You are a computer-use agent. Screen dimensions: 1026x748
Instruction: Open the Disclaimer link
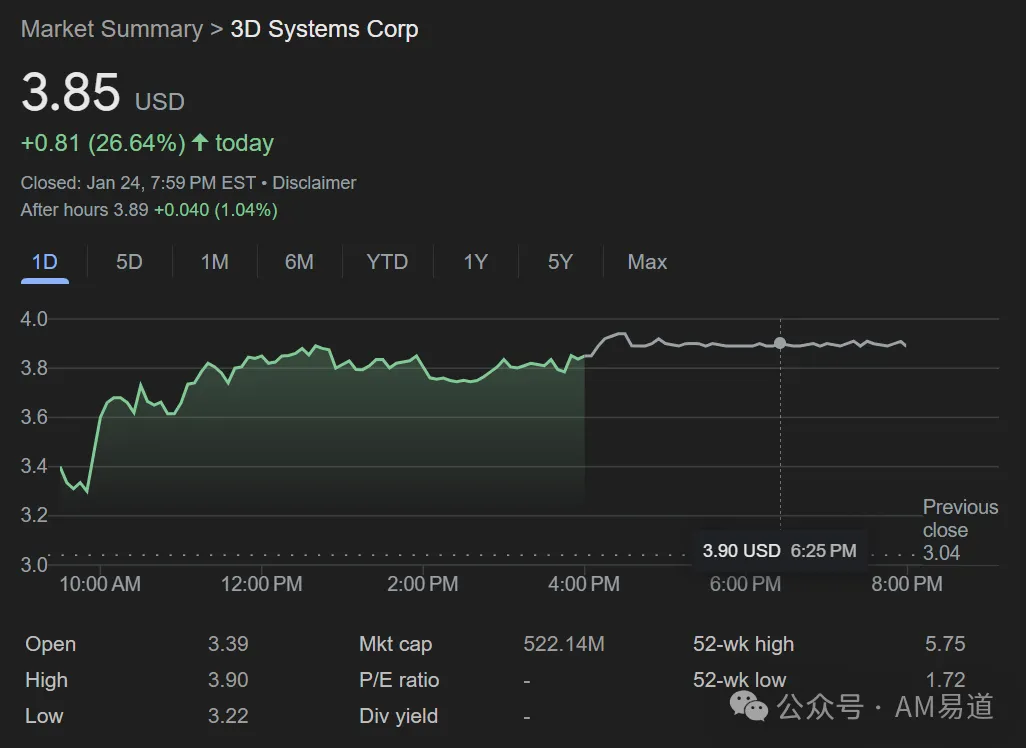click(x=314, y=183)
